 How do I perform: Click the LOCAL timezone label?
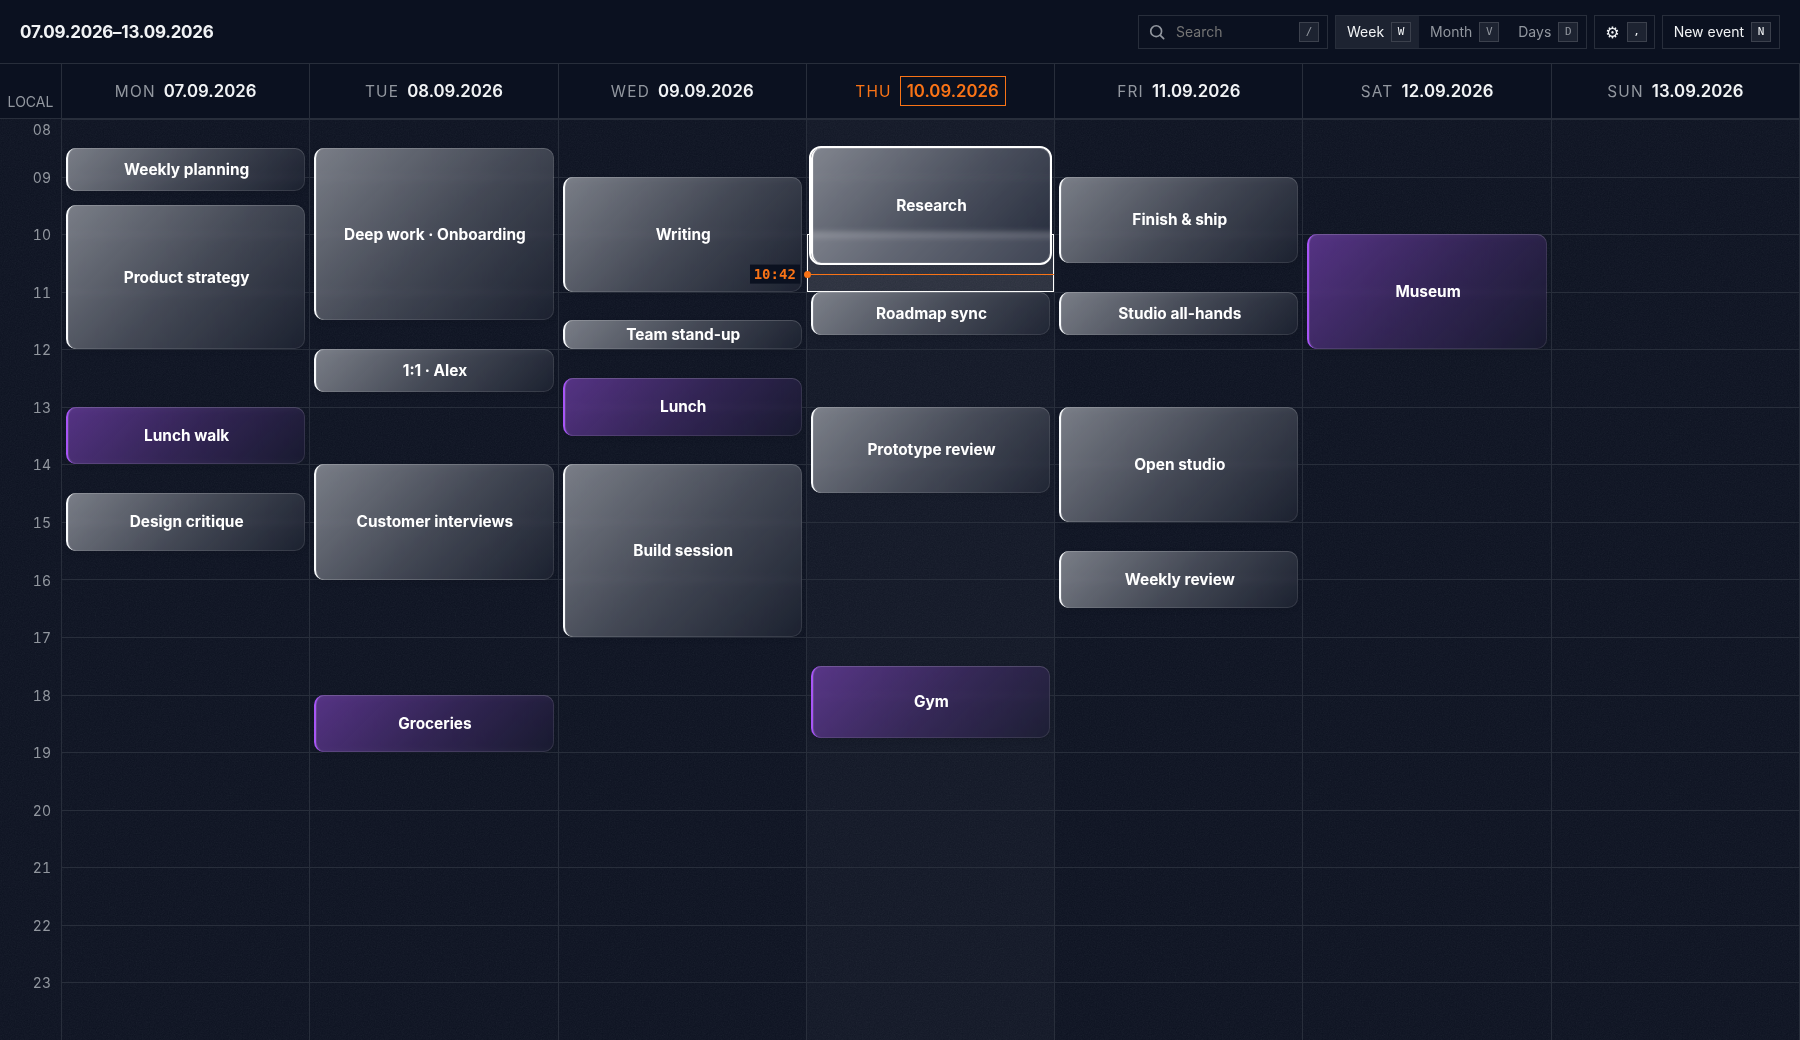tap(30, 102)
